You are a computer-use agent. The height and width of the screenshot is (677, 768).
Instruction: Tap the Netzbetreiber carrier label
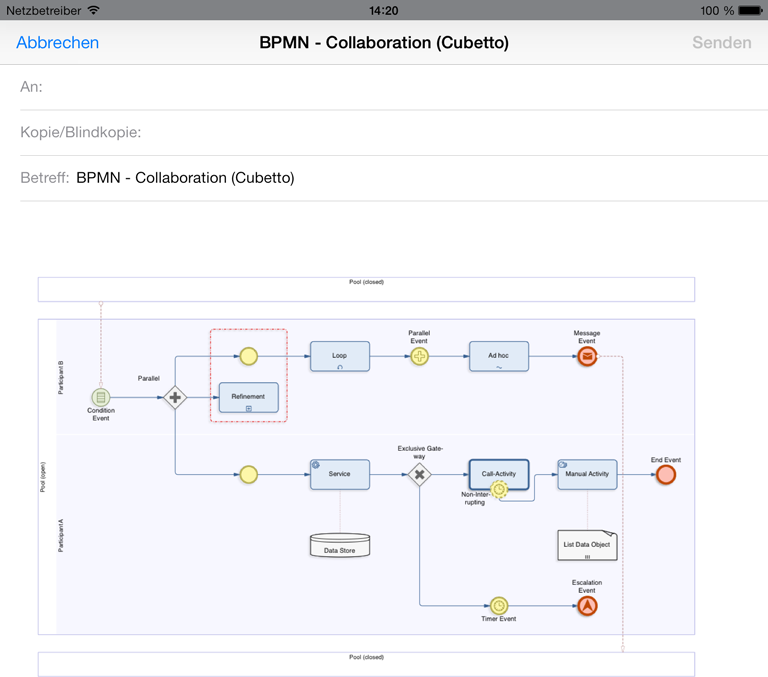(43, 10)
